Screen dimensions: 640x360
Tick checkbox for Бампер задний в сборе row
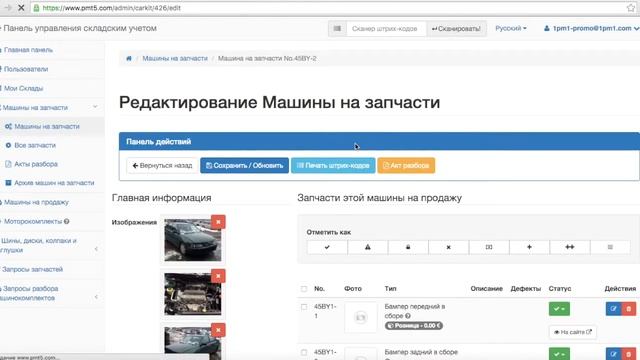[304, 352]
